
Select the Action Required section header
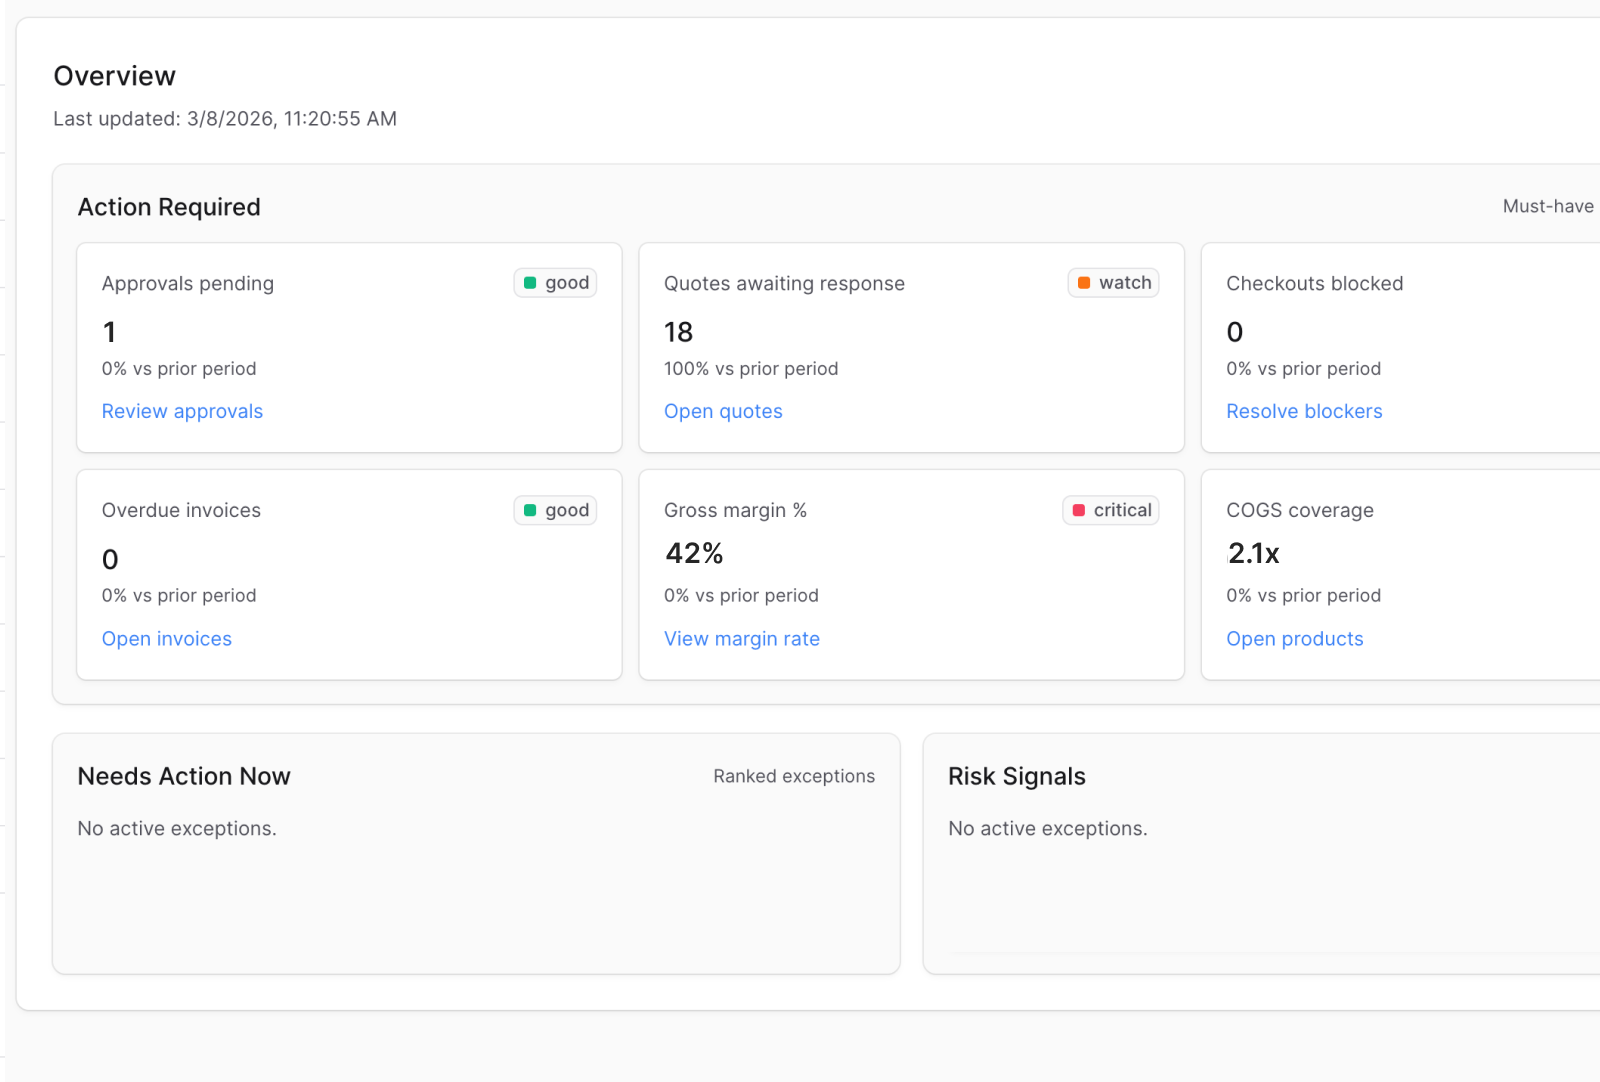[169, 207]
